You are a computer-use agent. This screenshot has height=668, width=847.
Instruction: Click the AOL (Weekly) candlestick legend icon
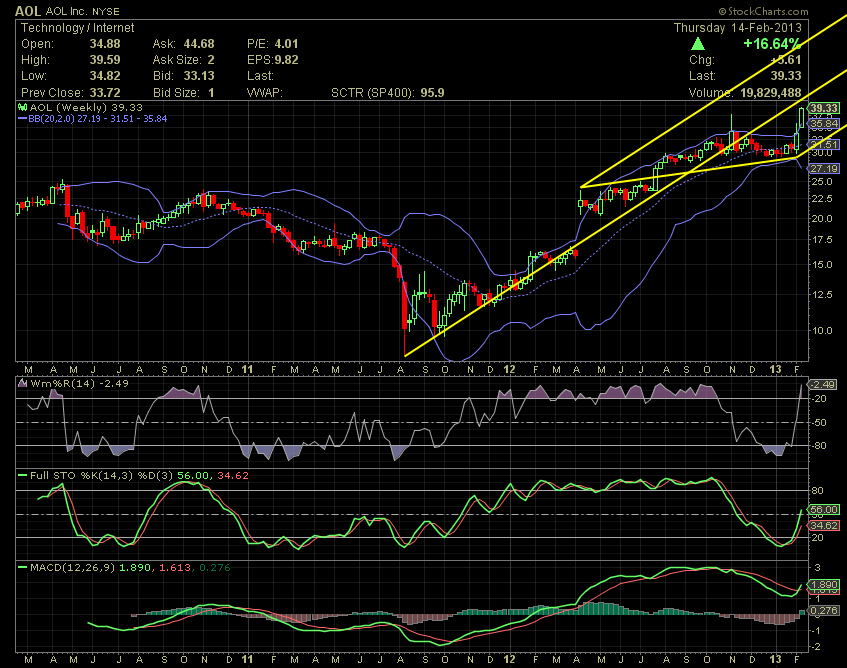(x=21, y=107)
